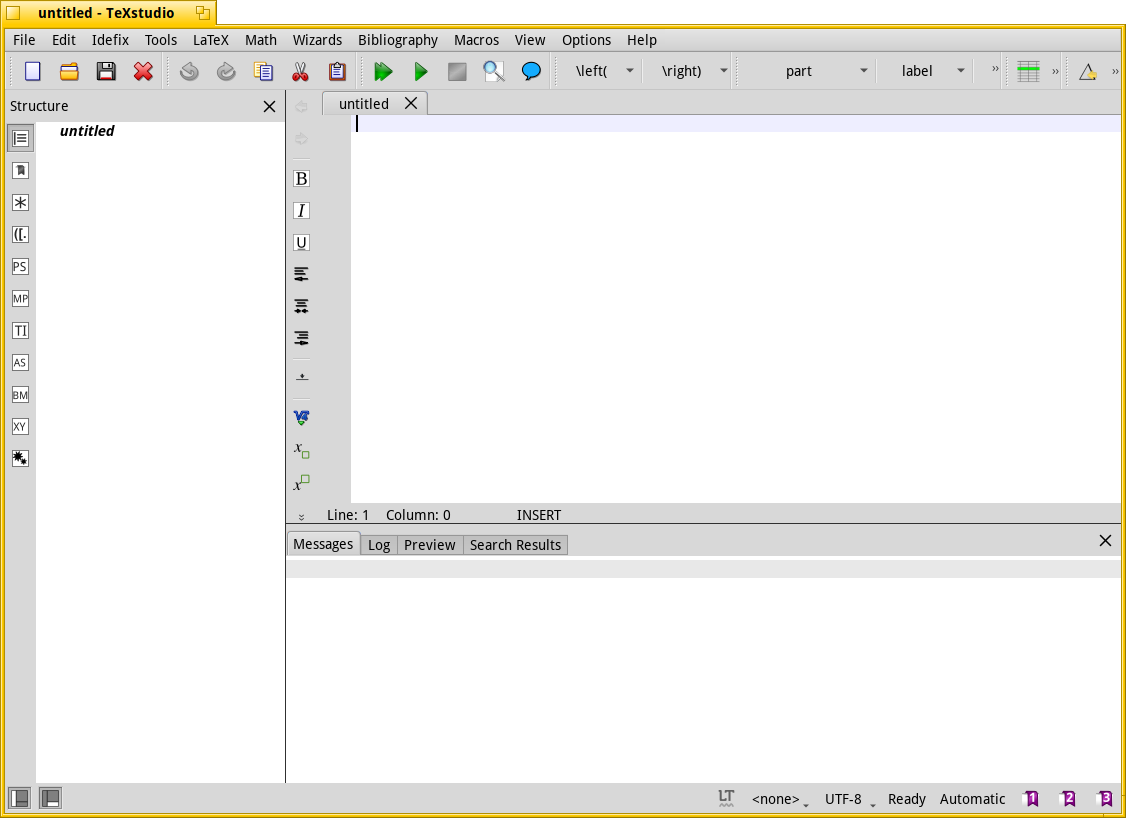Image resolution: width=1126 pixels, height=818 pixels.
Task: Open log via blue speech bubble
Action: click(531, 71)
